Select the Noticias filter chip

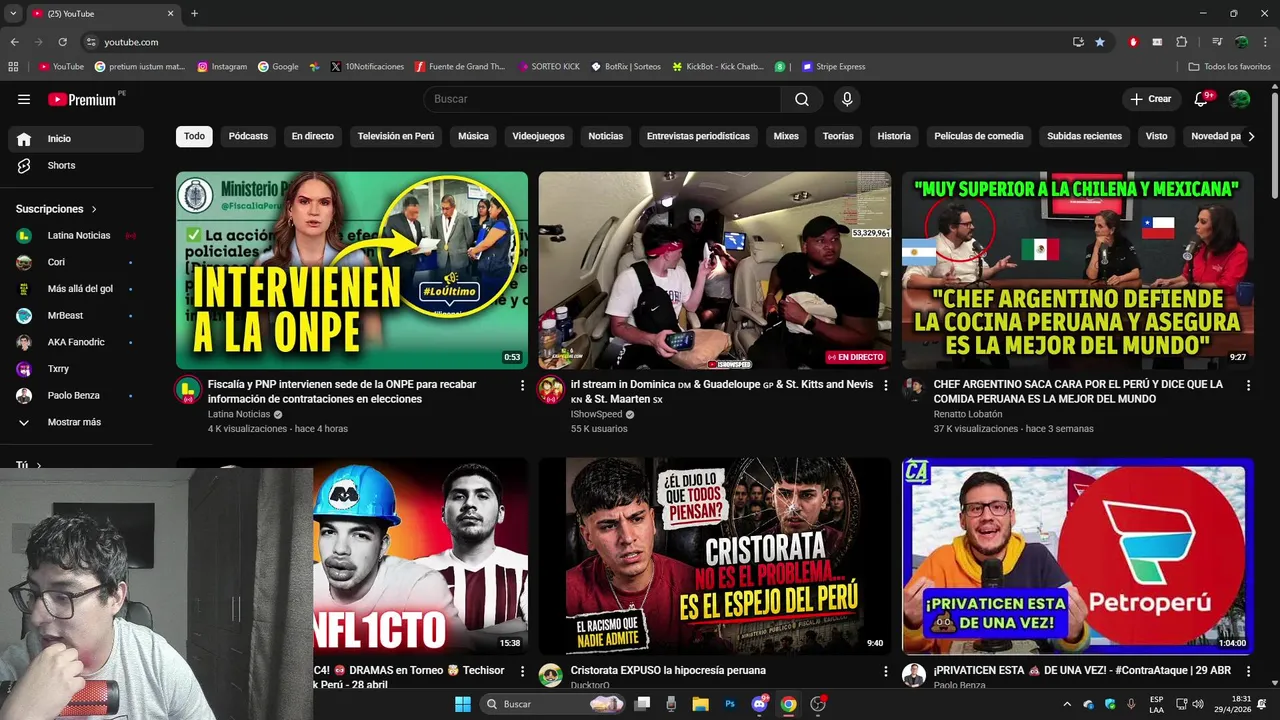pos(606,136)
